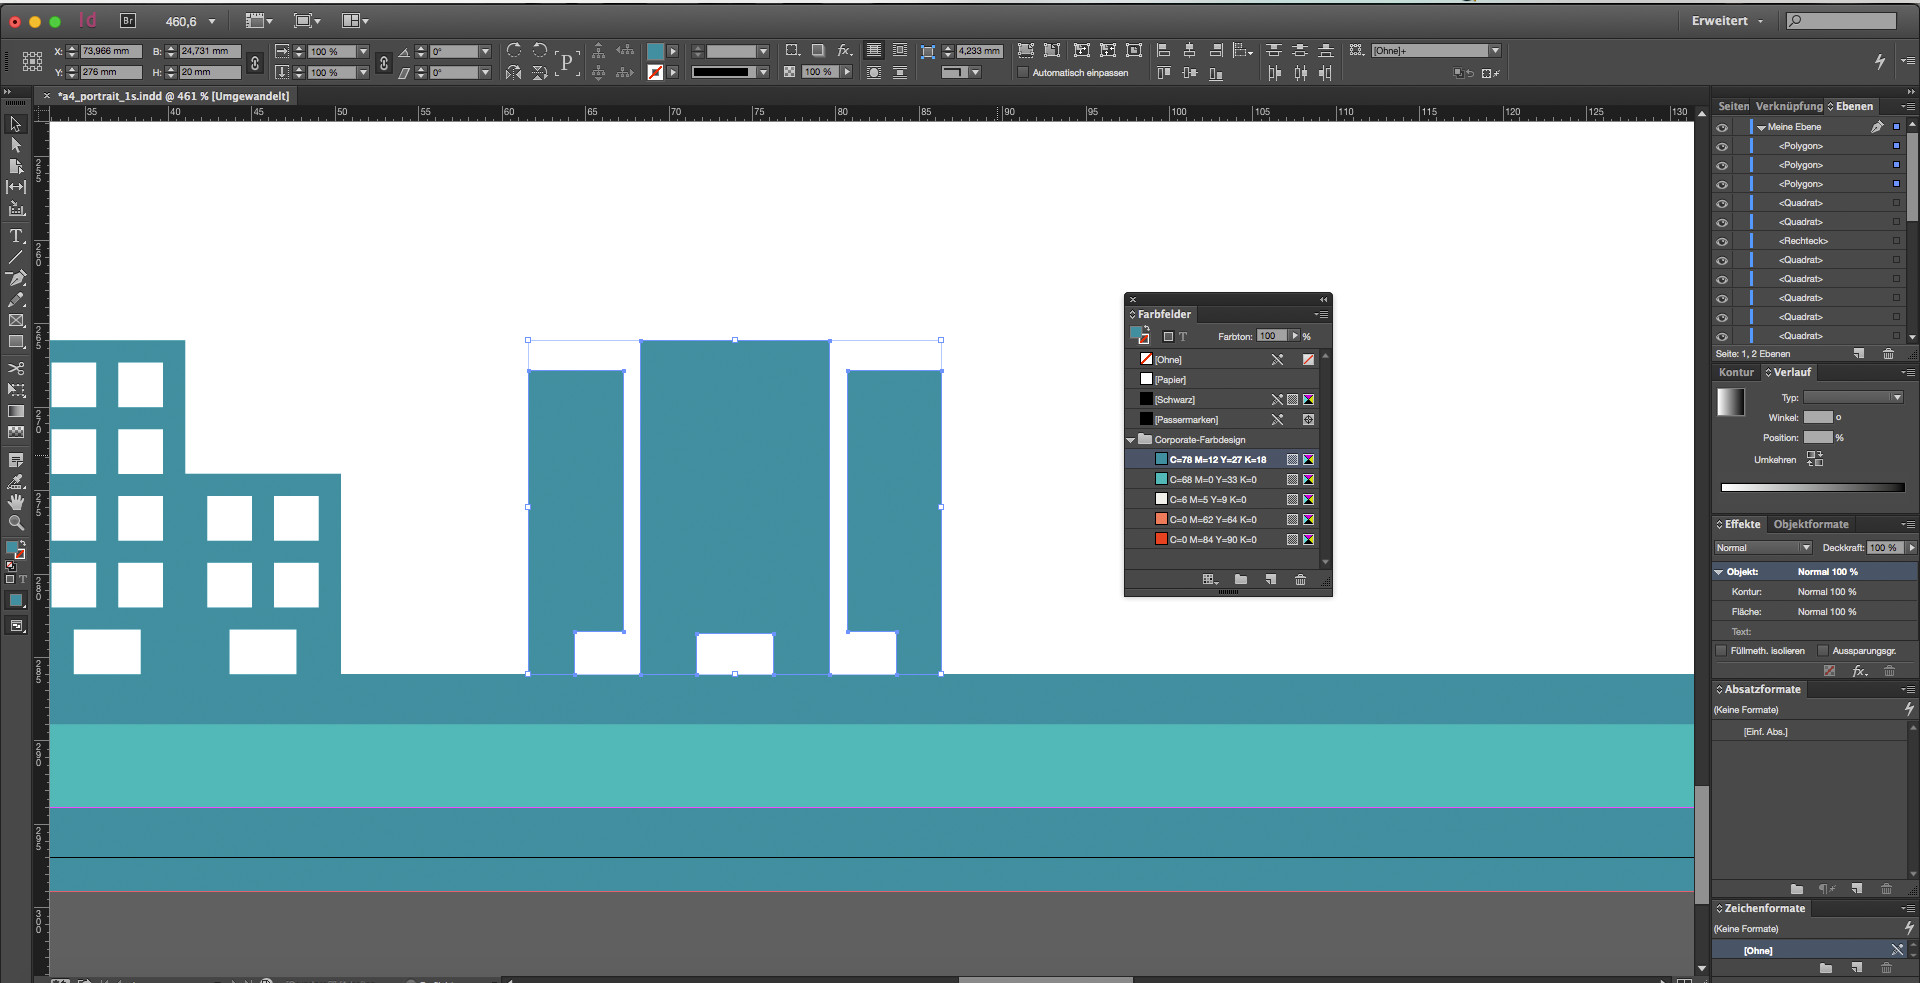Select the Pen tool
The image size is (1920, 983).
[x=16, y=278]
